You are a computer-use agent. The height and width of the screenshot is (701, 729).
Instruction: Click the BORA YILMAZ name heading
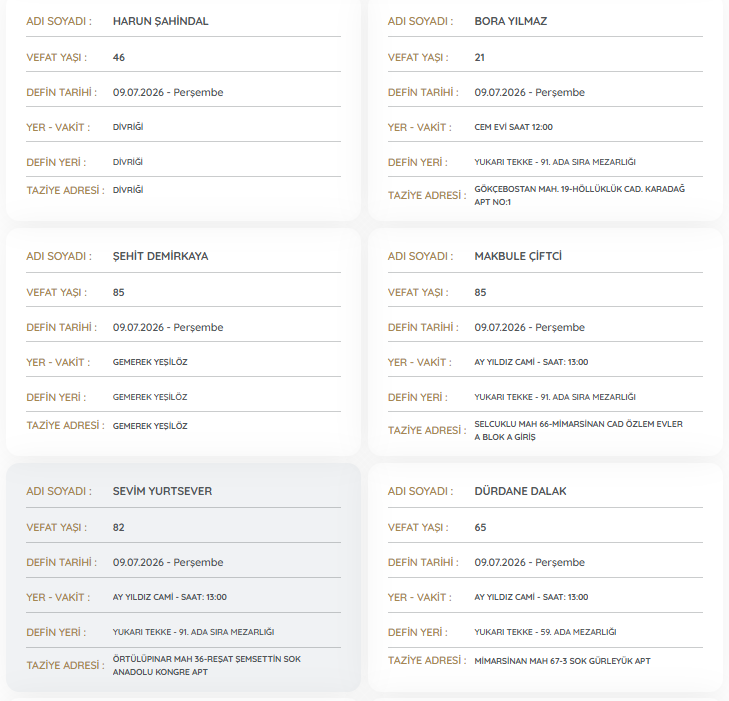pyautogui.click(x=510, y=21)
